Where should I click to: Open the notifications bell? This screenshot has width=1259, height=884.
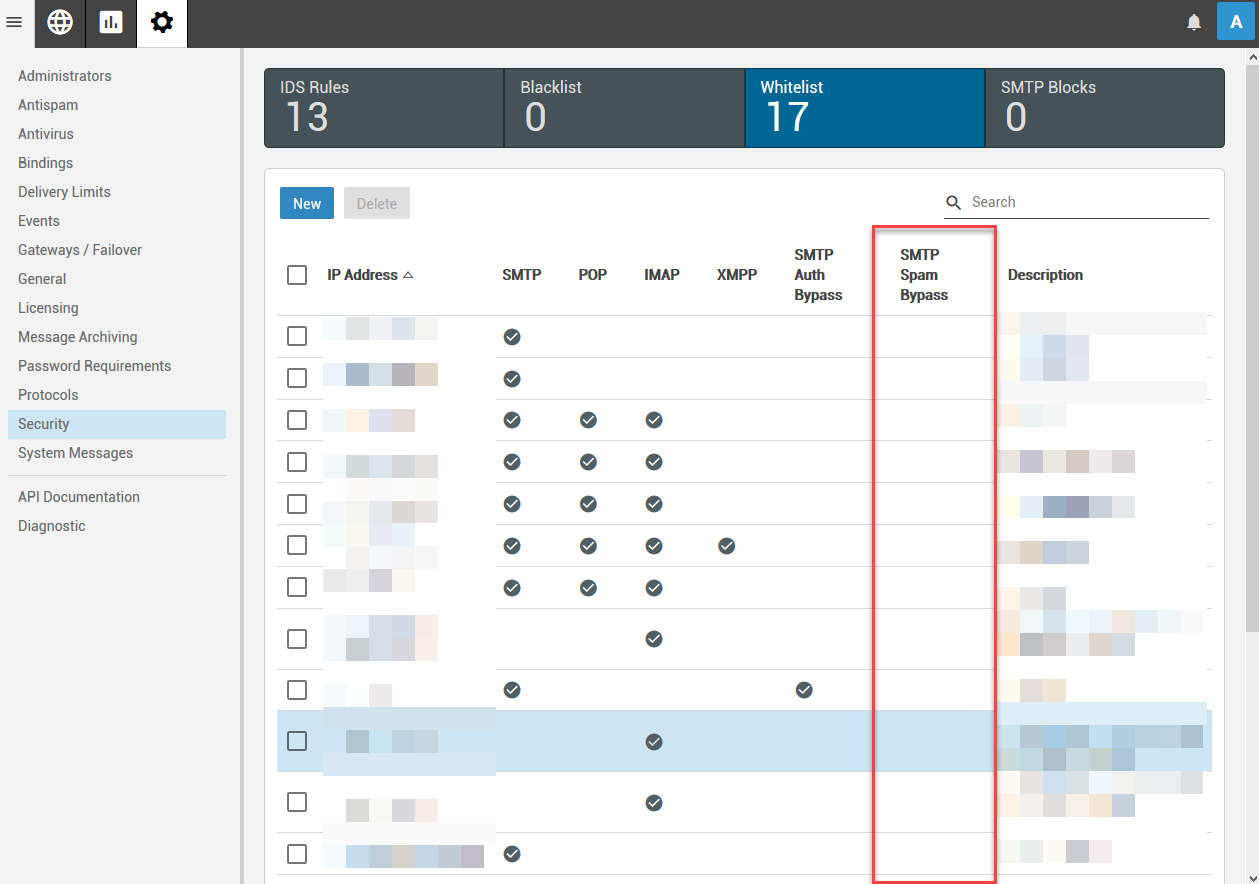click(x=1194, y=23)
